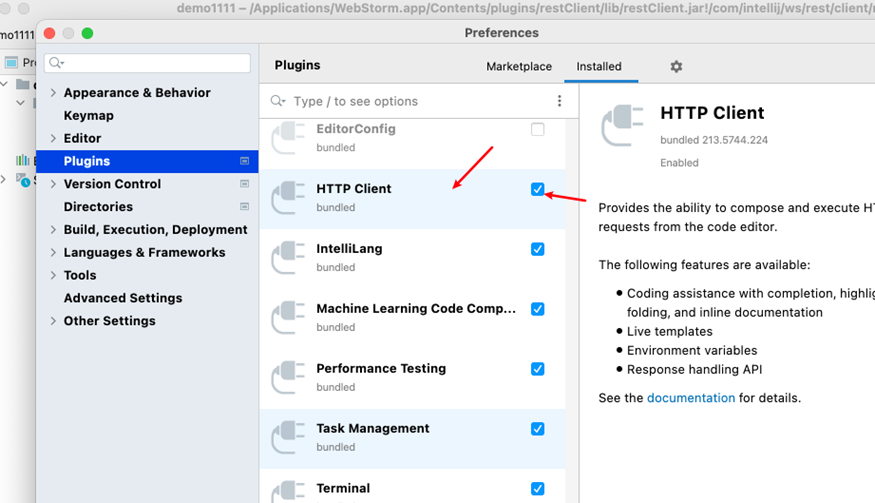Select the Performance Testing plugin name
Image resolution: width=875 pixels, height=503 pixels.
click(x=381, y=368)
